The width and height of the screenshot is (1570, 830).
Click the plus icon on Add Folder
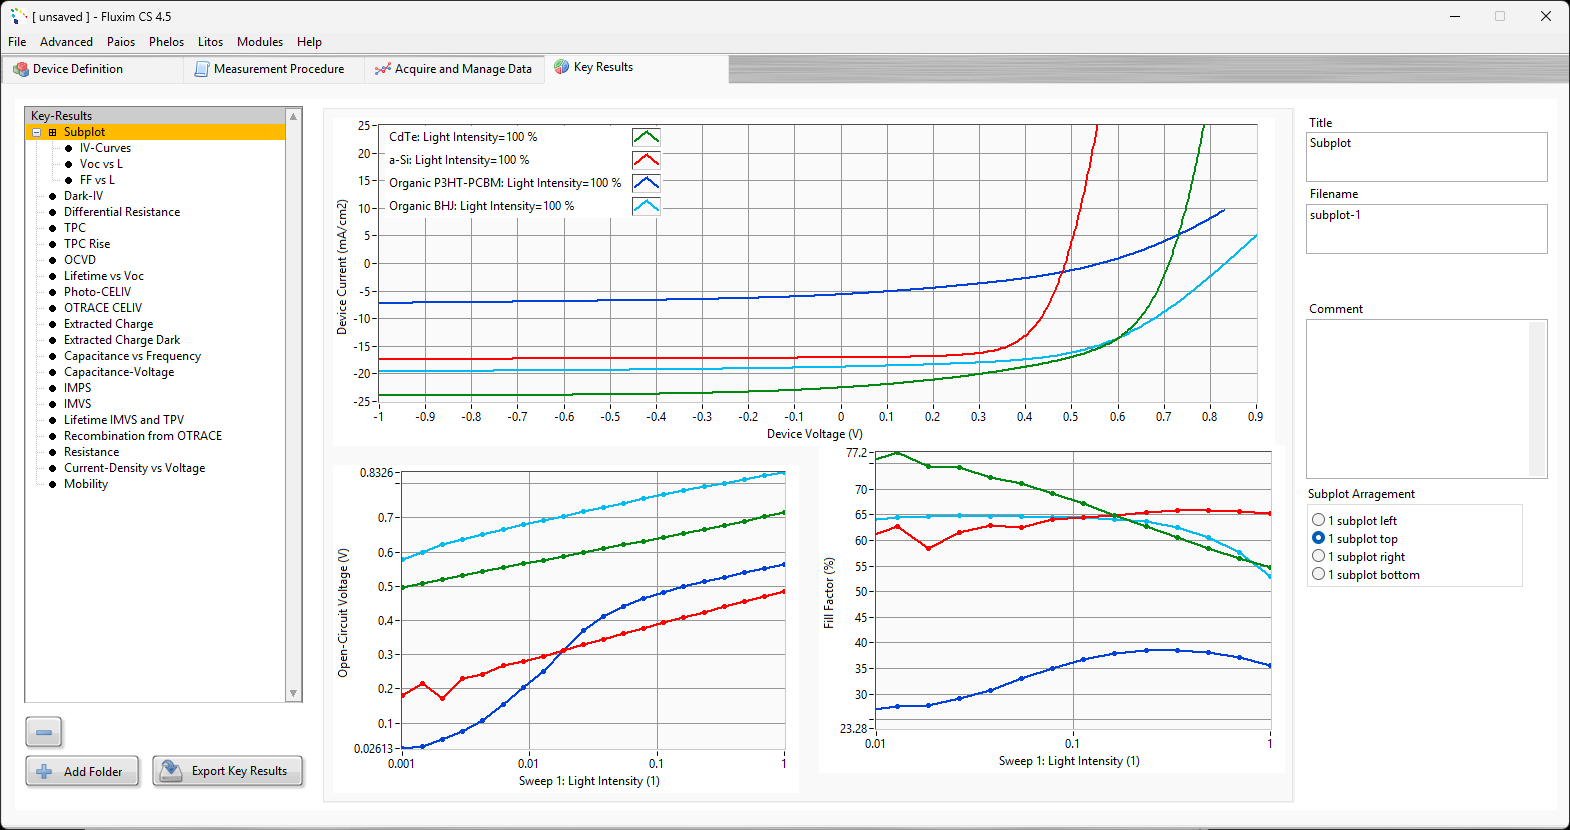44,771
